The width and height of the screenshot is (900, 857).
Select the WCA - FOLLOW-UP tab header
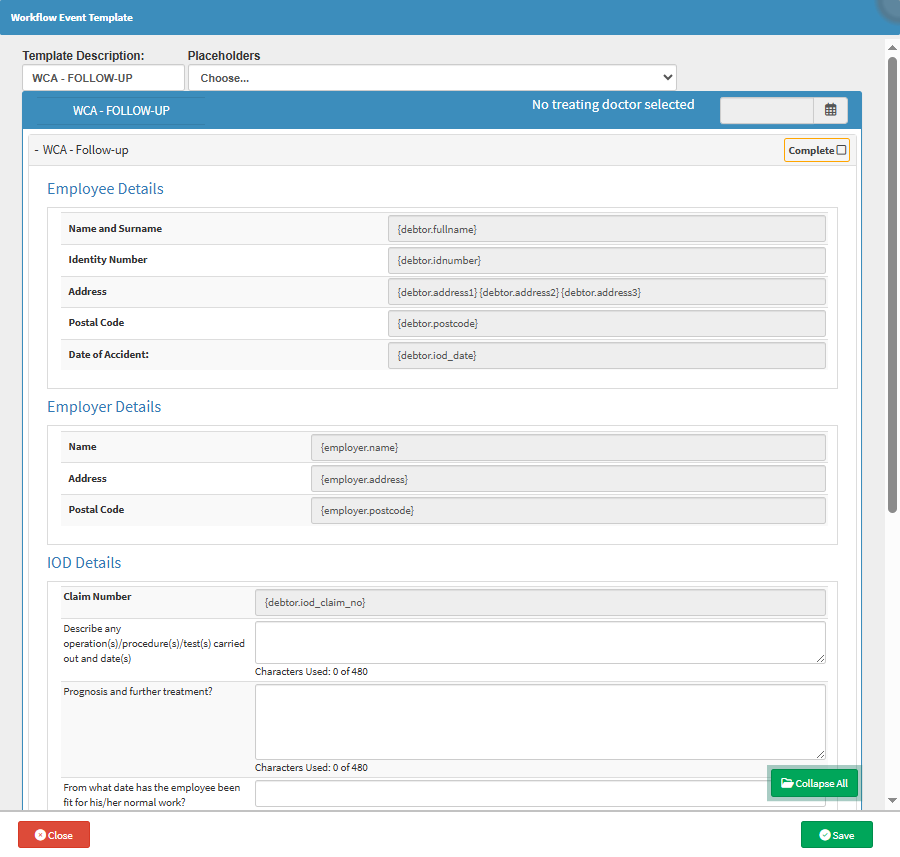click(x=120, y=110)
